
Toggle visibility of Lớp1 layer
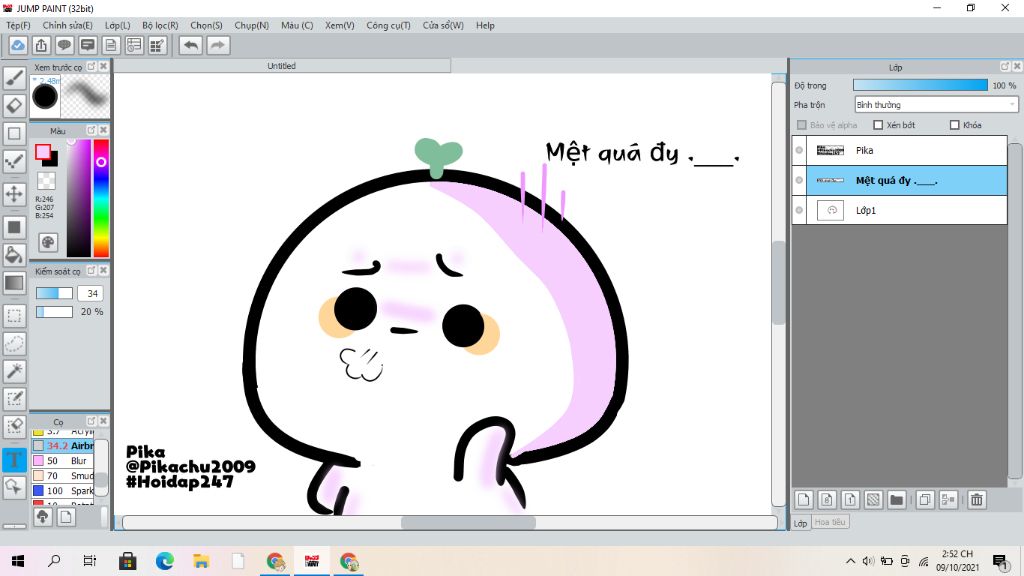[799, 210]
